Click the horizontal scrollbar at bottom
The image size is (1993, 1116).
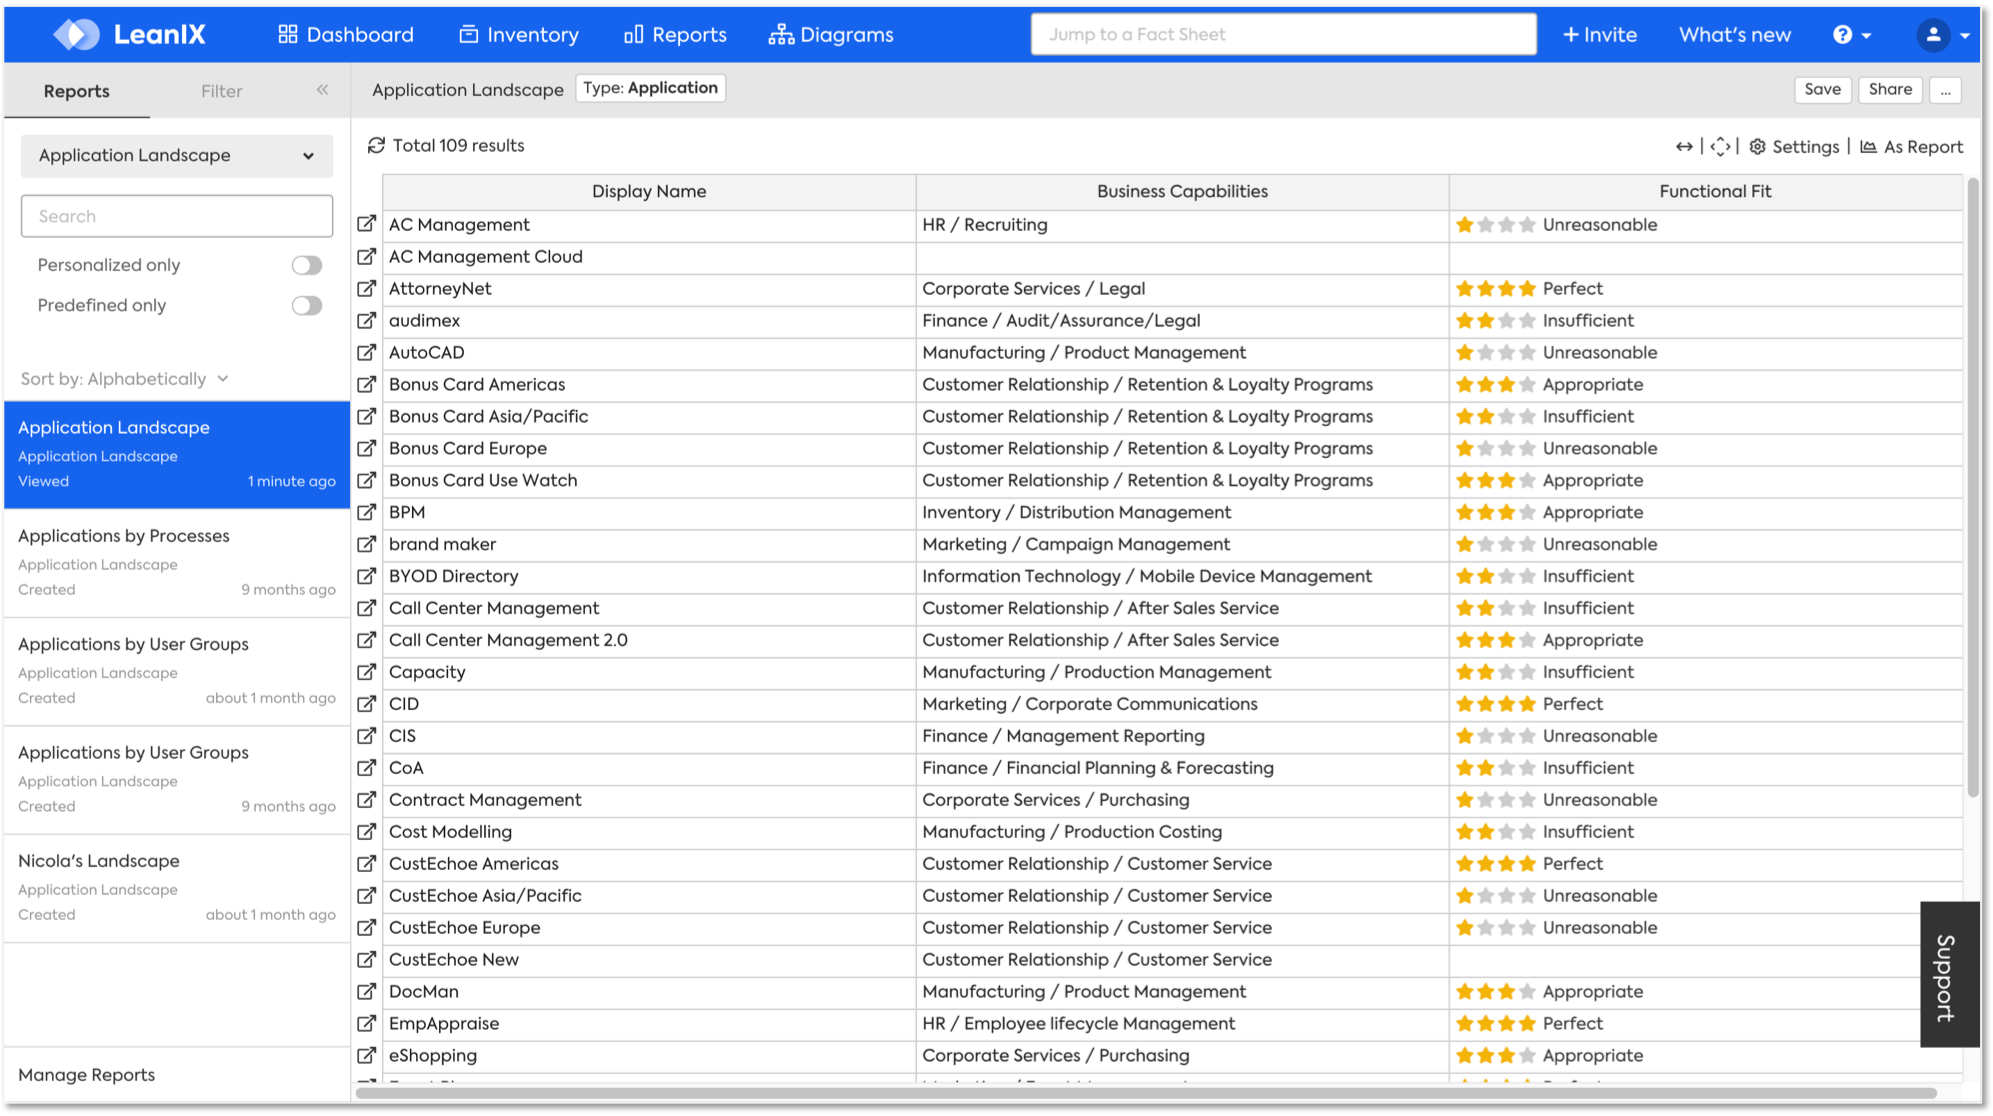1145,1093
